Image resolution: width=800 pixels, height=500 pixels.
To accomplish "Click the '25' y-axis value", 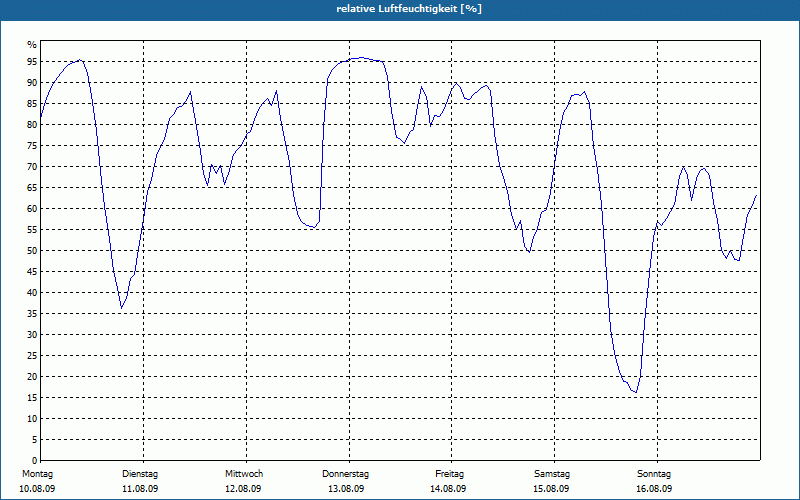I will point(32,356).
